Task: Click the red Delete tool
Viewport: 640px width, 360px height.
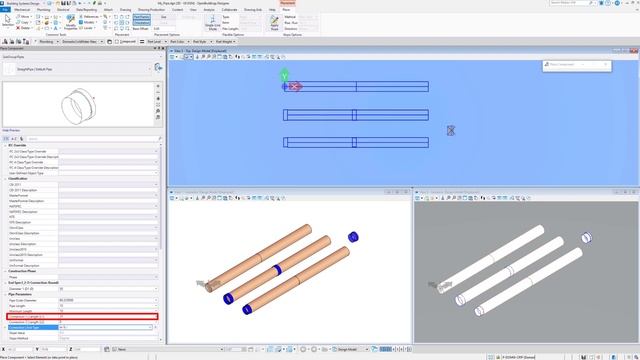Action: (23, 28)
